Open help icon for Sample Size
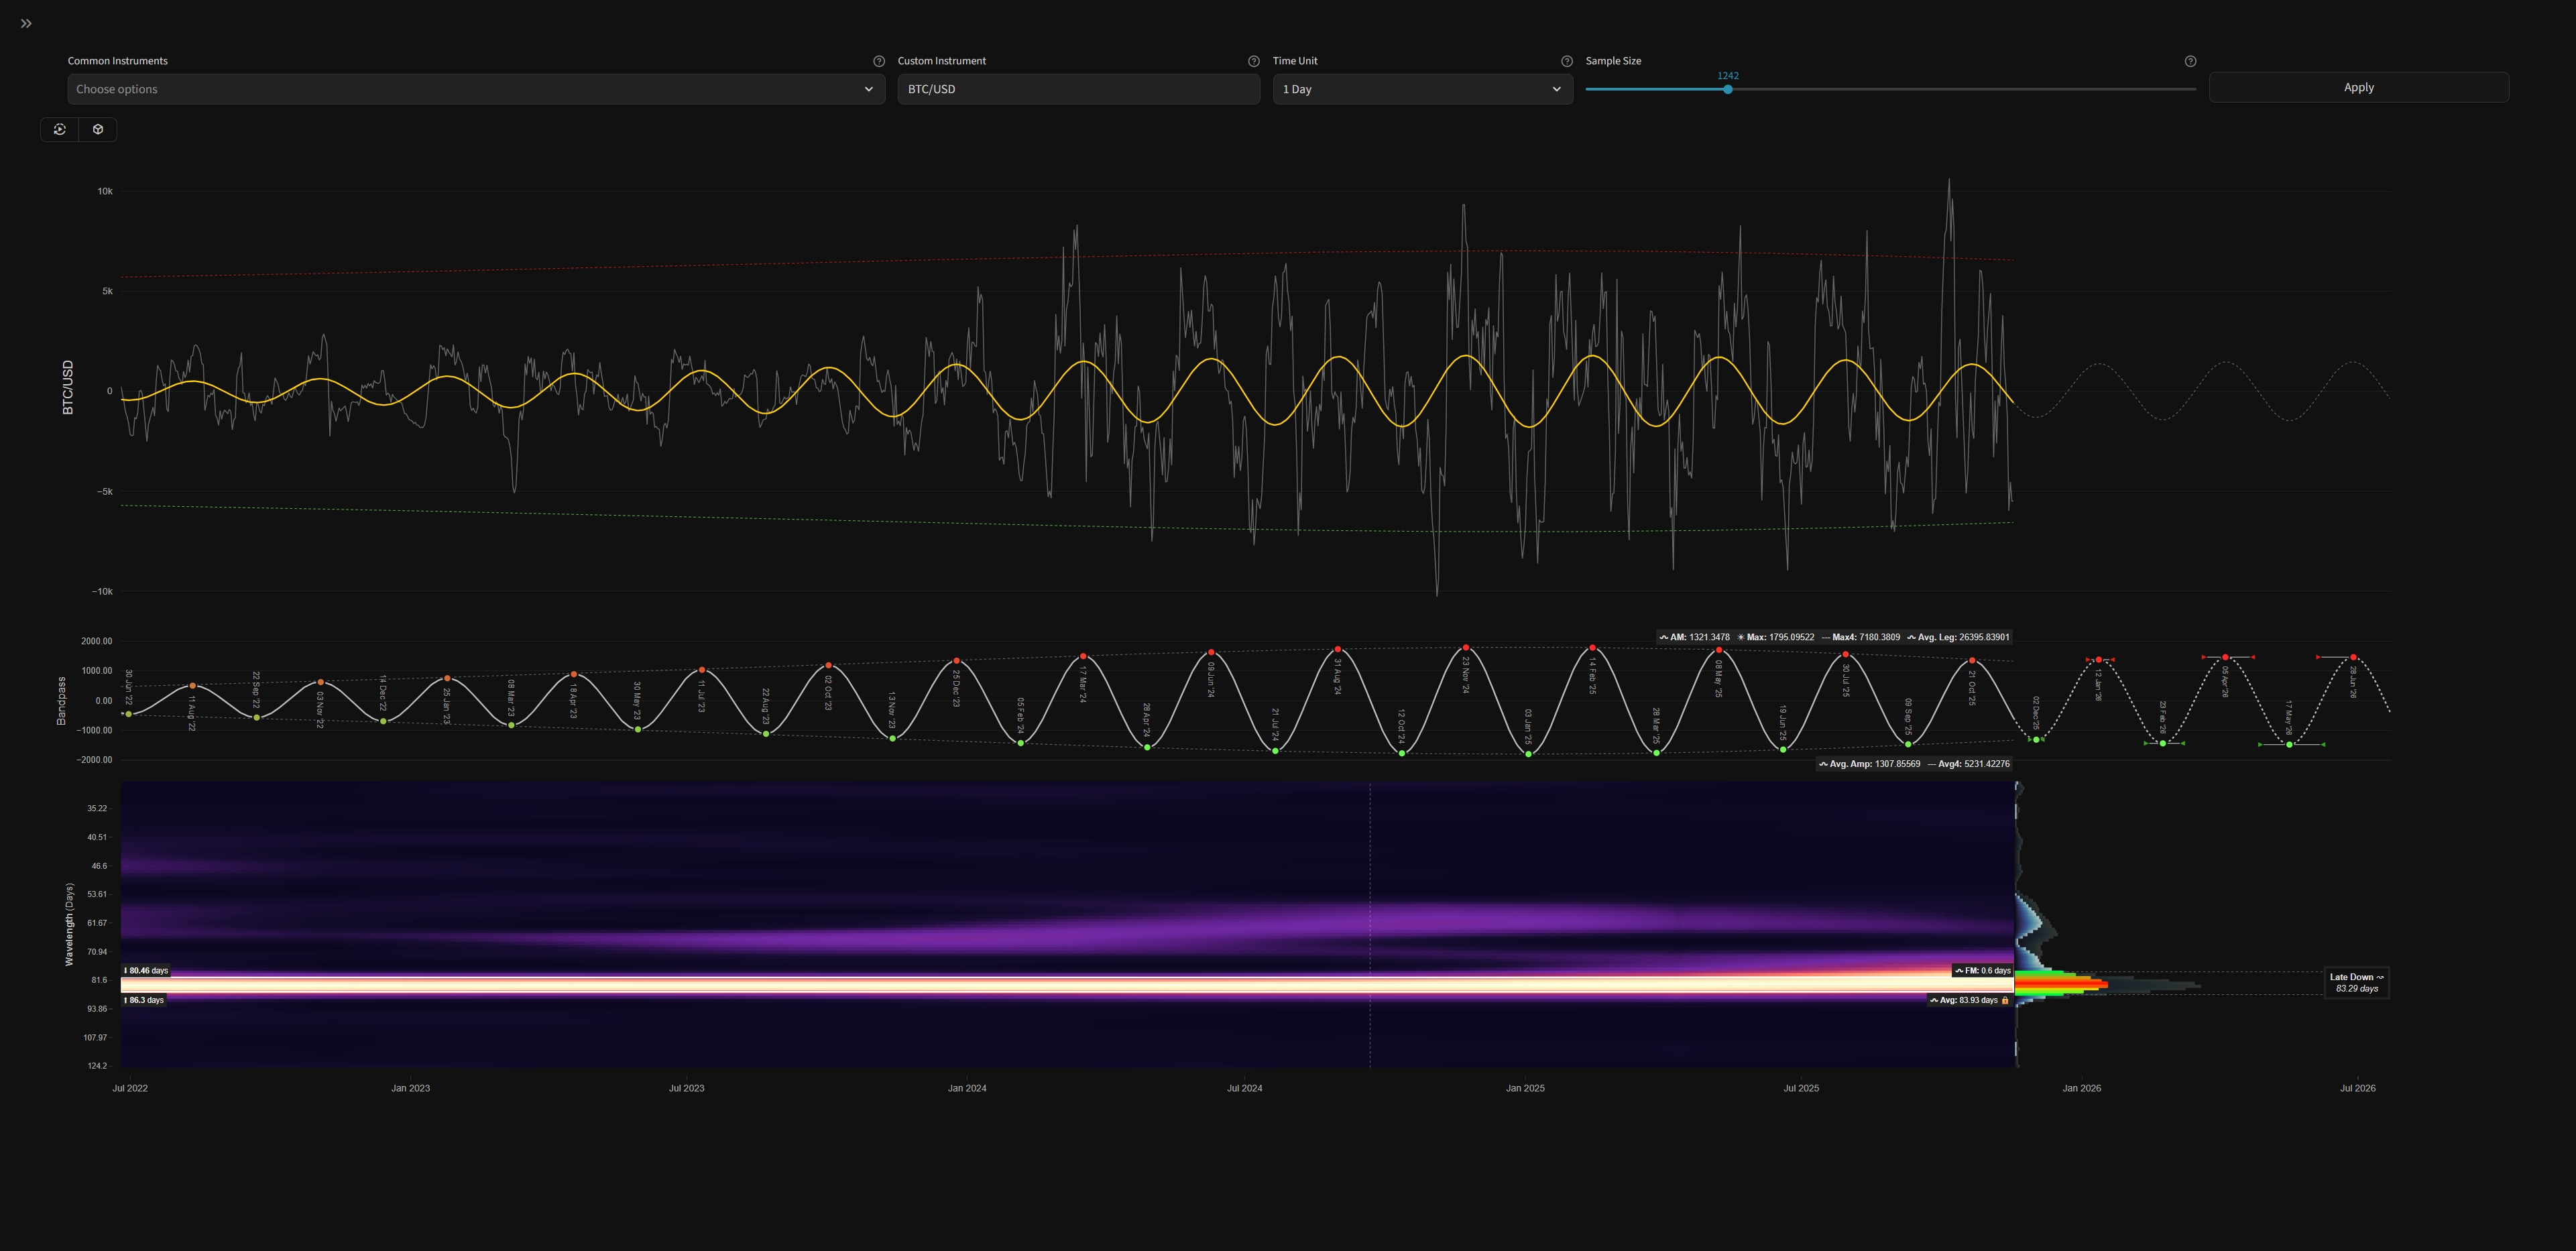This screenshot has width=2576, height=1251. tap(2190, 61)
